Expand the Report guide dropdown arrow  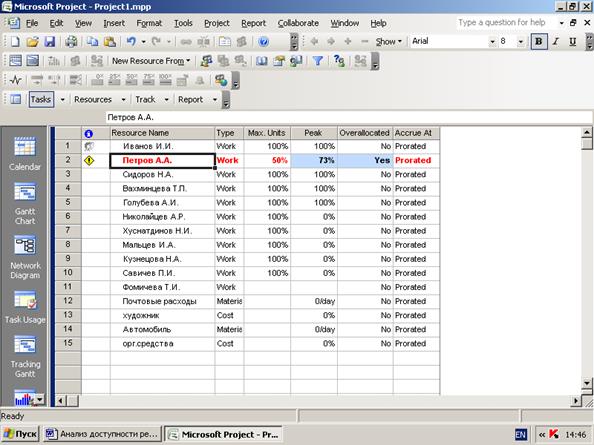[x=215, y=100]
